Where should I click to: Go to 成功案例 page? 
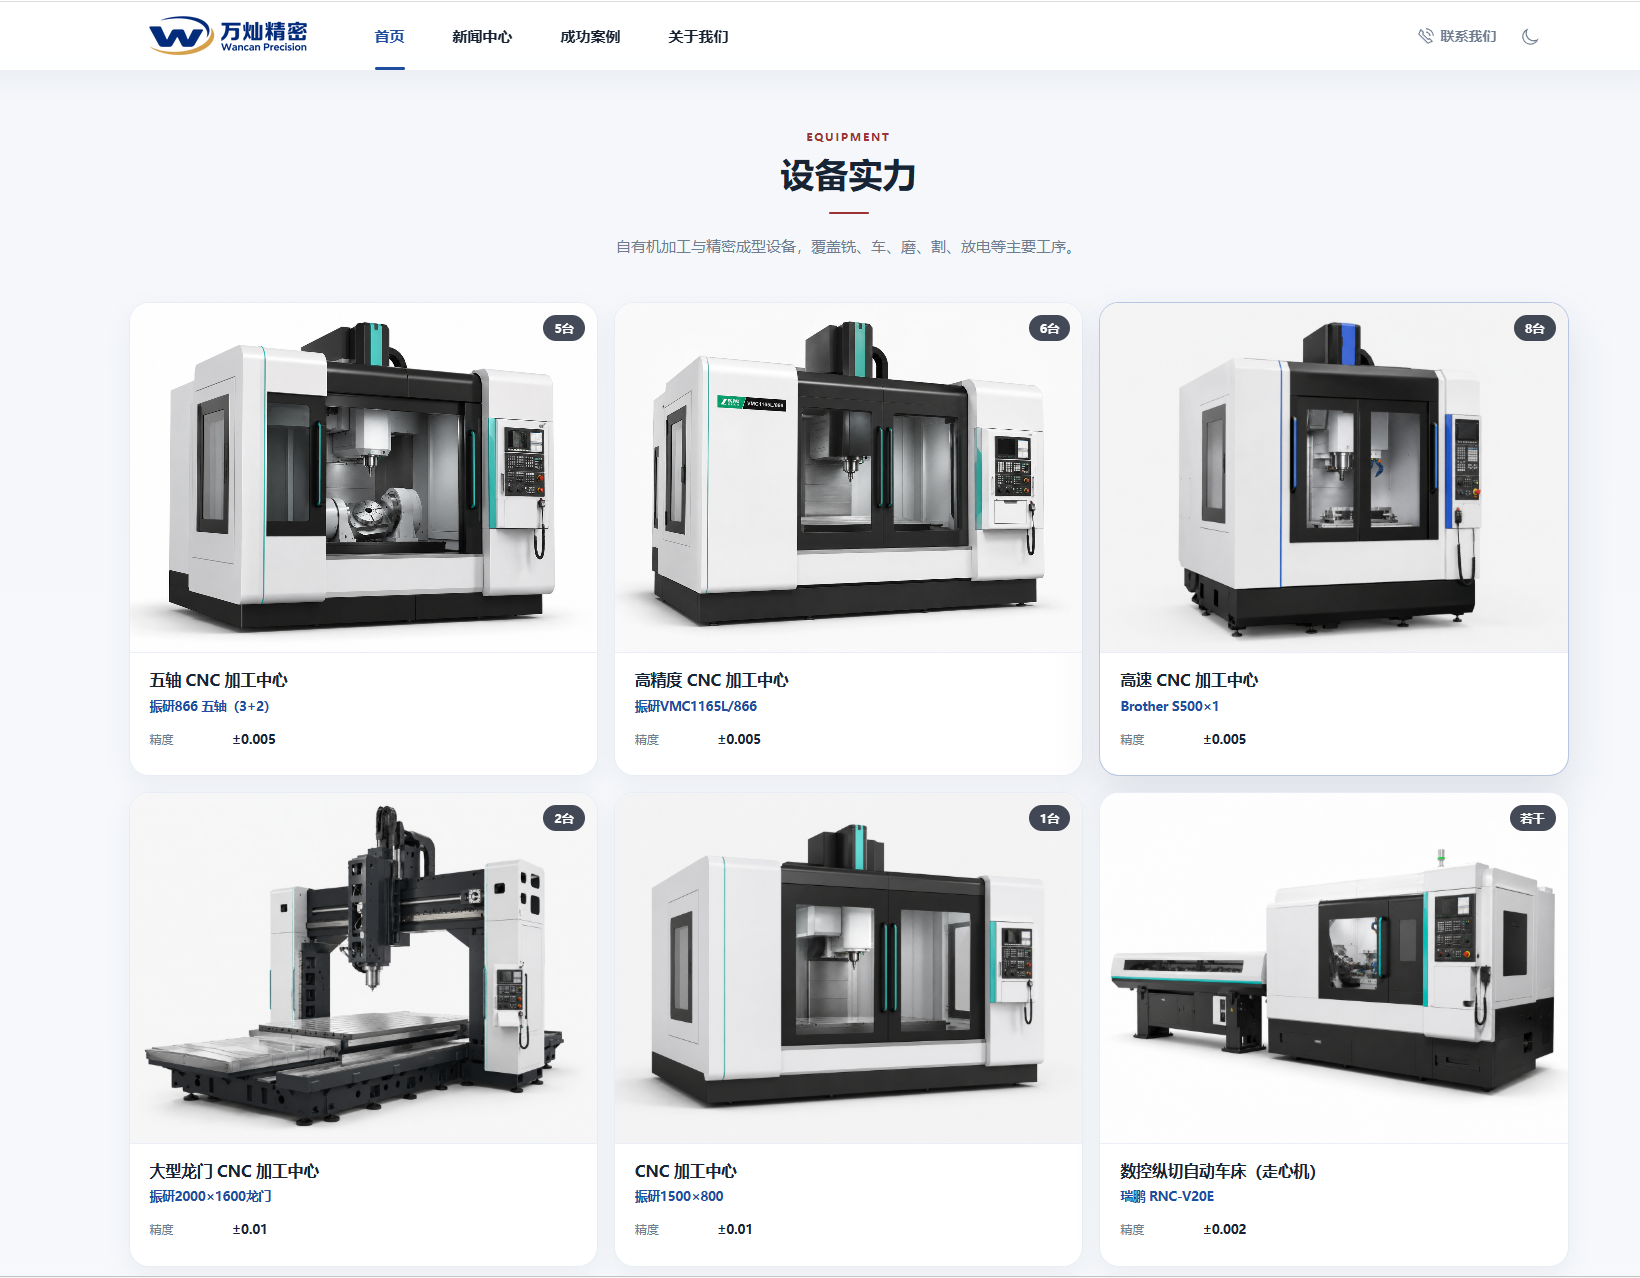590,37
